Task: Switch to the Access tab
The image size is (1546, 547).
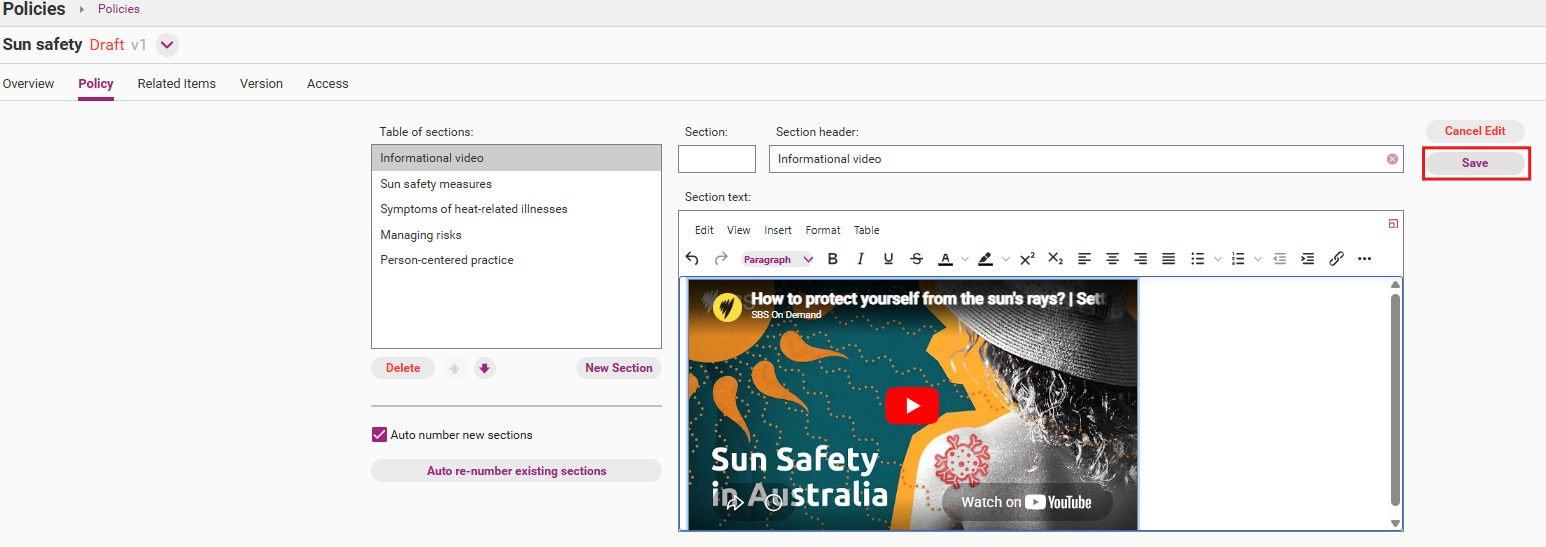Action: point(328,84)
